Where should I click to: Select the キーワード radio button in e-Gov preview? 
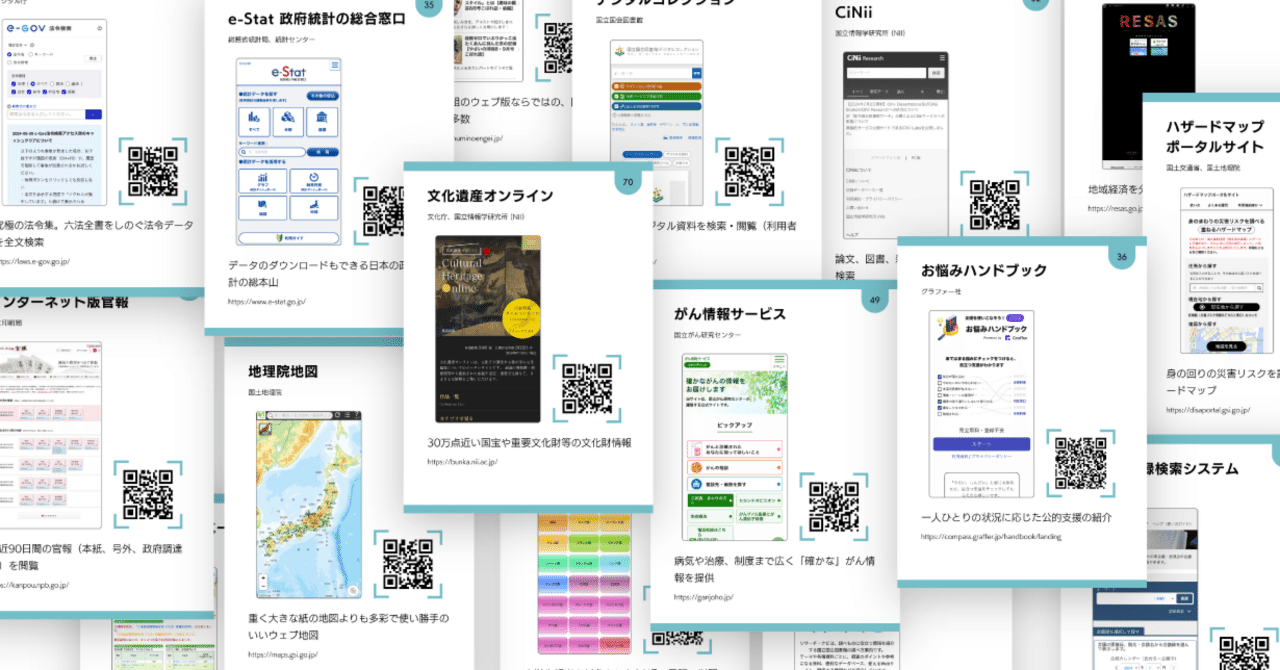click(x=31, y=53)
